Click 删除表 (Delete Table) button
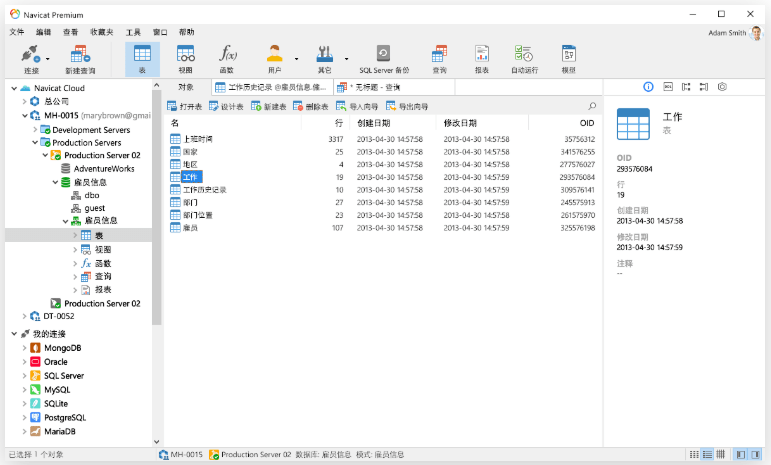 (x=311, y=106)
